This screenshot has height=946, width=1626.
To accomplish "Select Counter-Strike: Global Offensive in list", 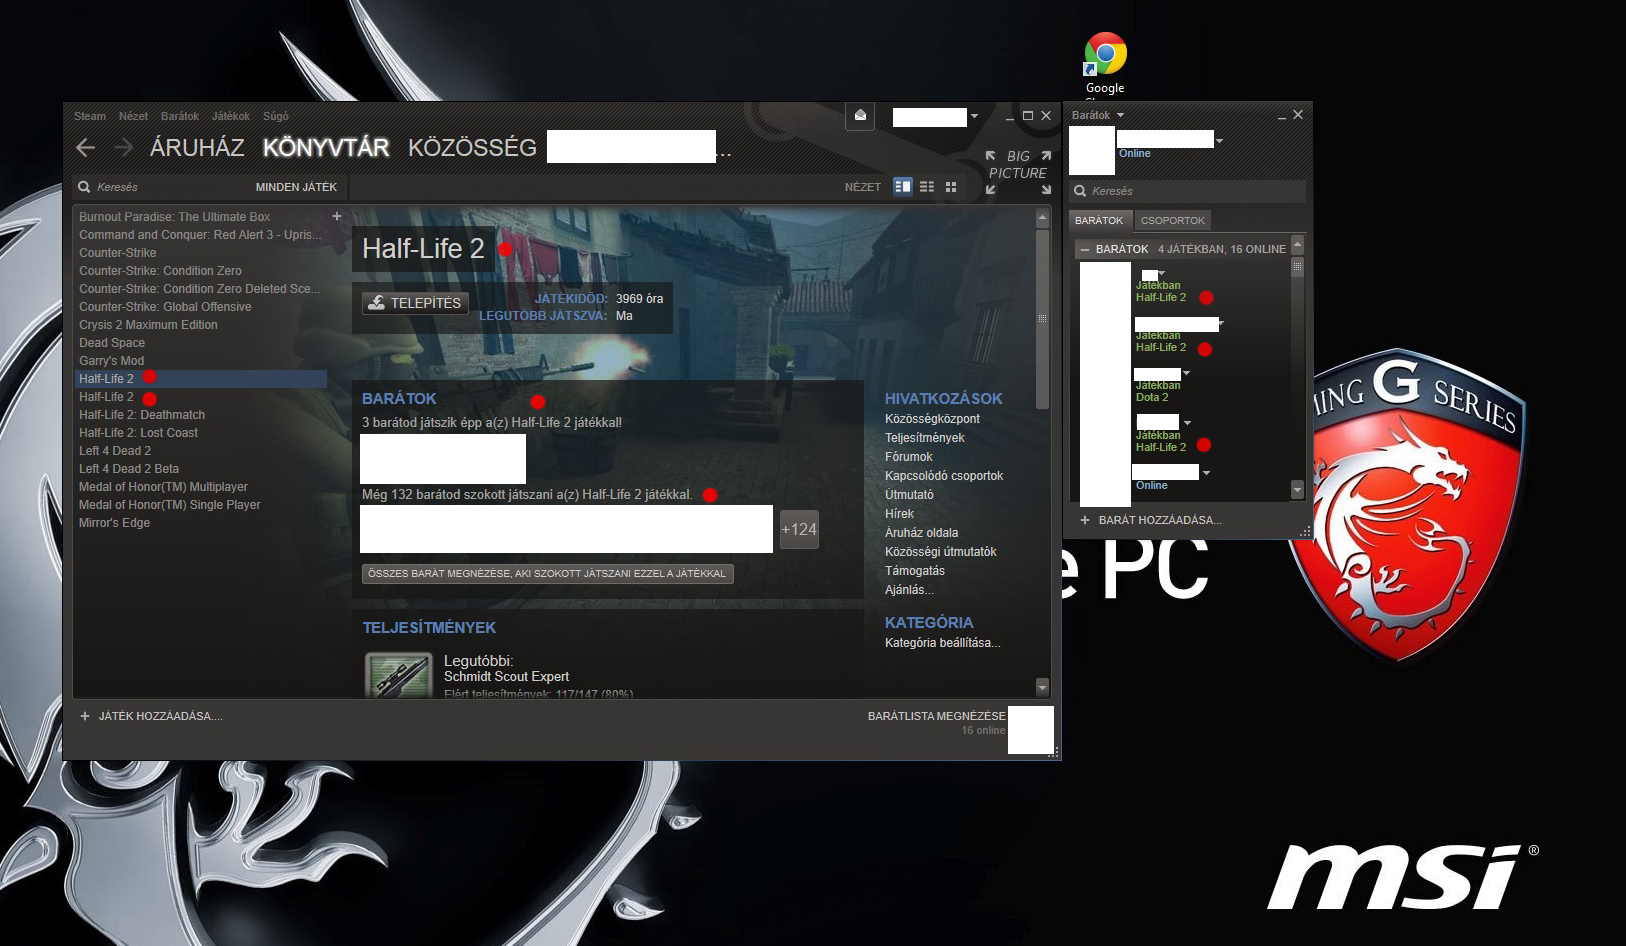I will [165, 307].
